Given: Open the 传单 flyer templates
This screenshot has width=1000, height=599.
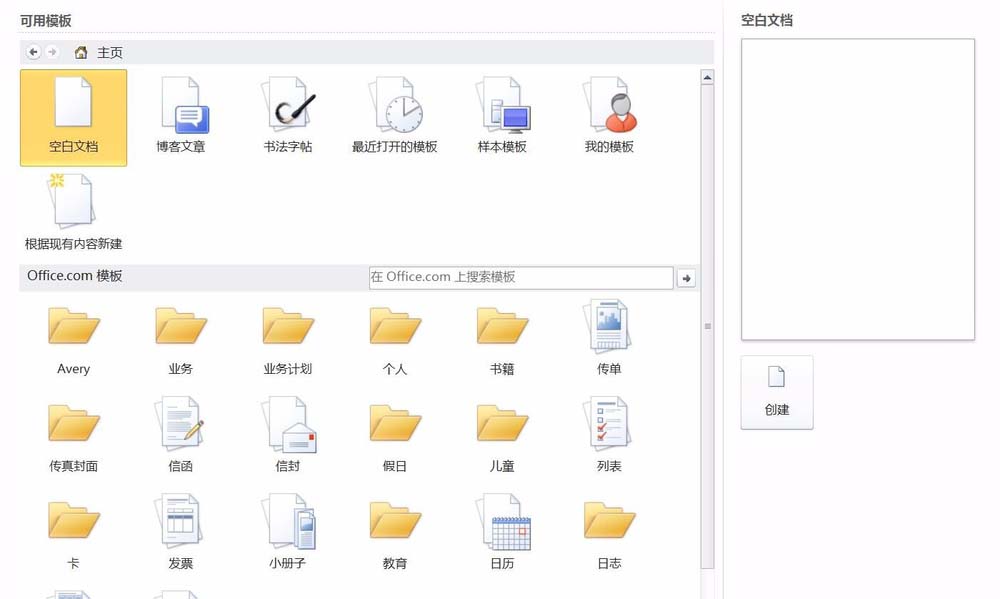Looking at the screenshot, I should 609,338.
